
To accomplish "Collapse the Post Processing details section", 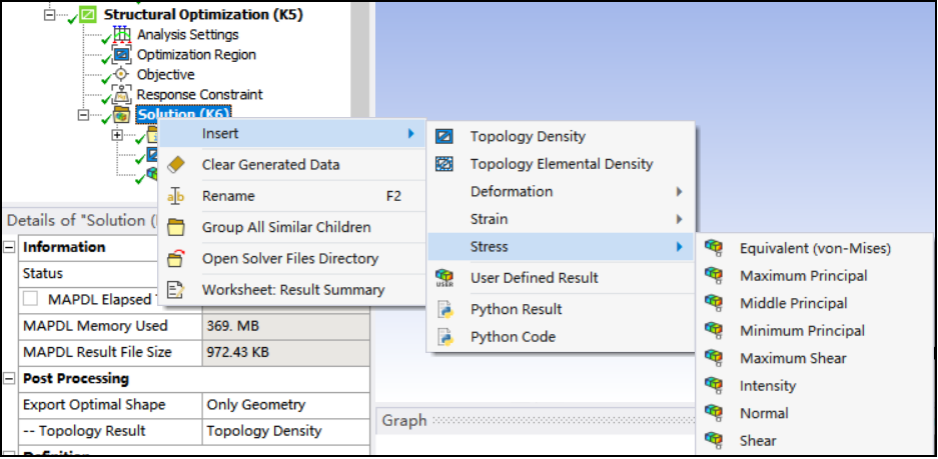I will point(10,379).
